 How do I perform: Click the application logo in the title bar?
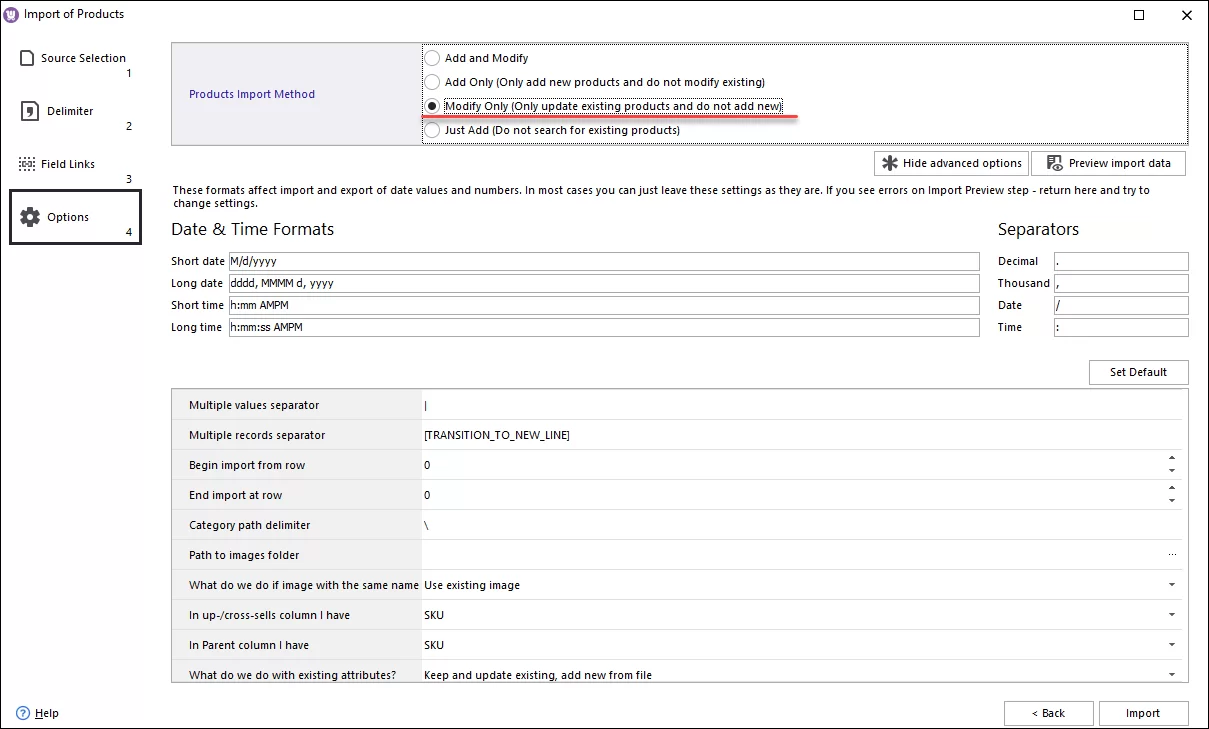pos(10,14)
